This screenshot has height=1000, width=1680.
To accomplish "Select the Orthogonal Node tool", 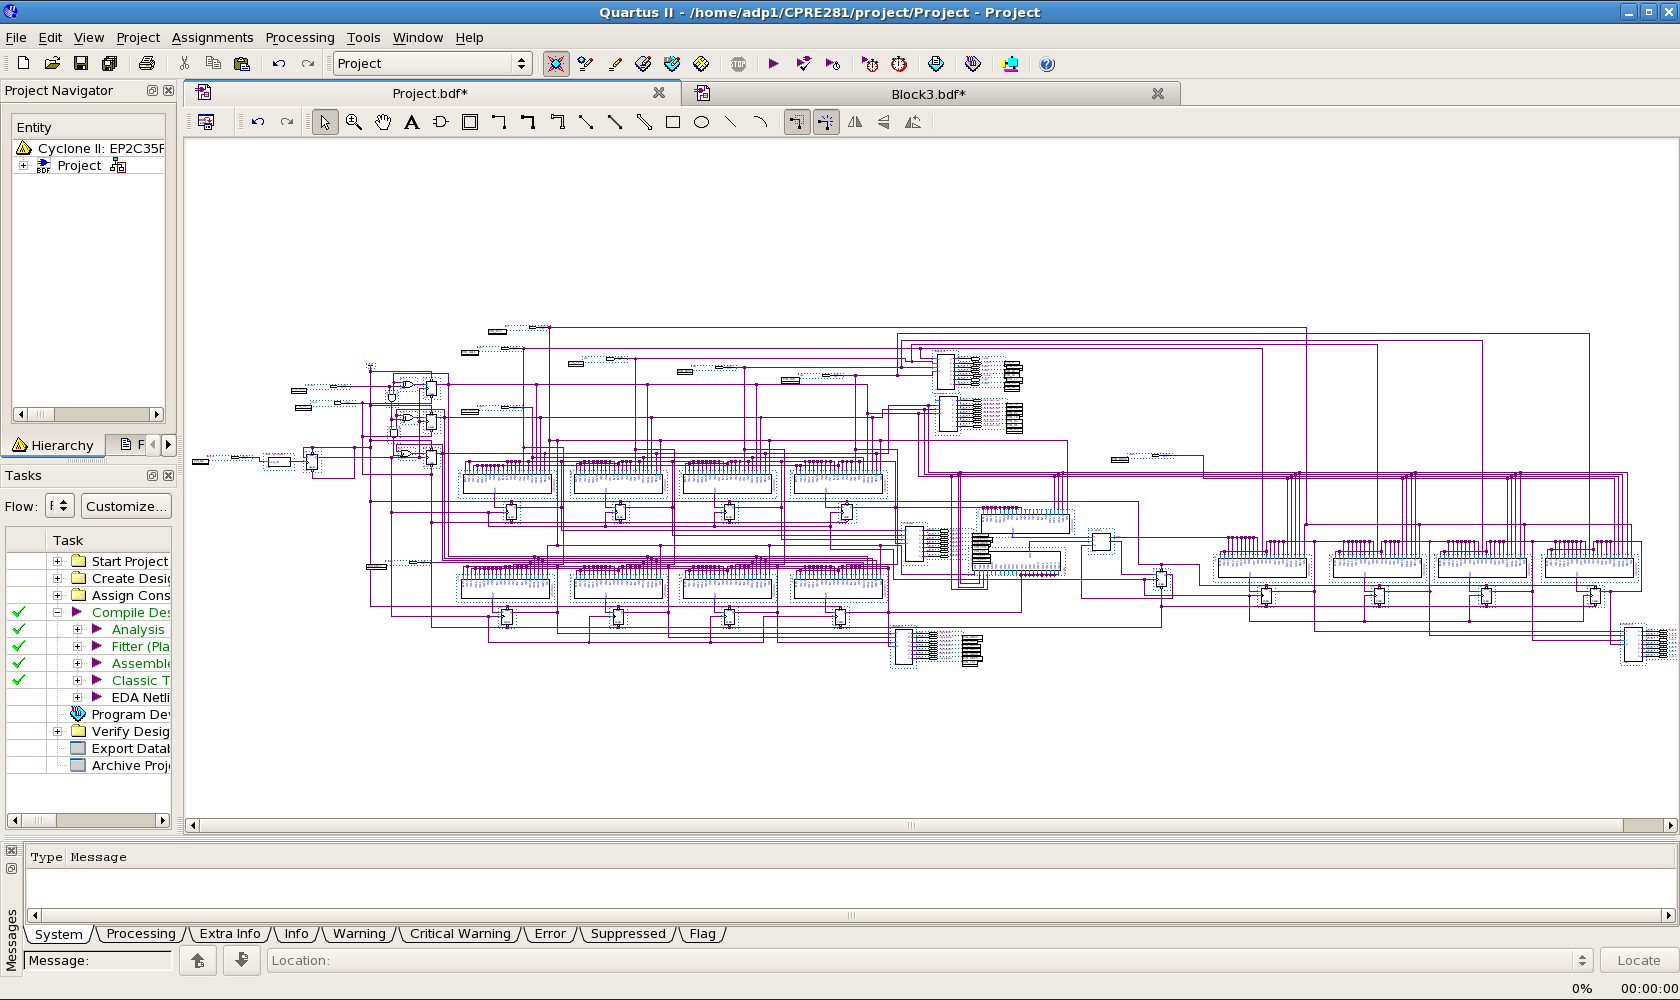I will coord(499,121).
